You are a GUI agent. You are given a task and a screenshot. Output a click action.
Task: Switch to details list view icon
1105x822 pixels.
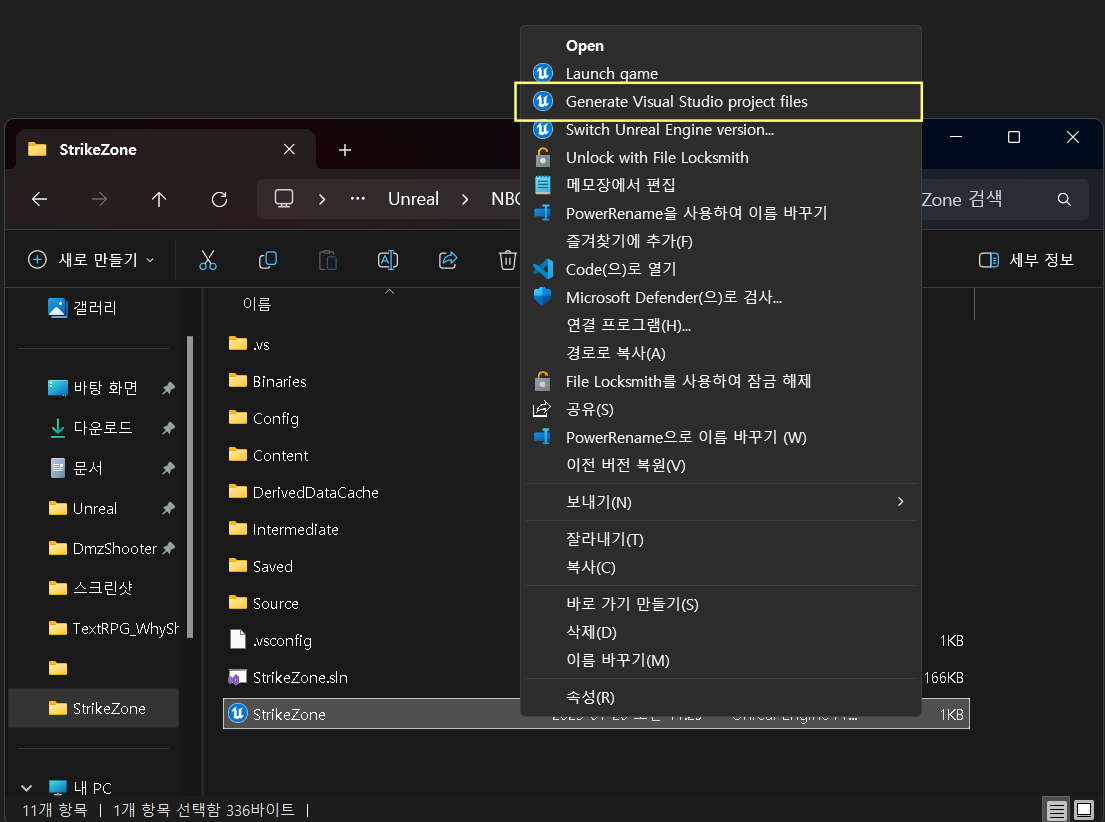[1056, 810]
